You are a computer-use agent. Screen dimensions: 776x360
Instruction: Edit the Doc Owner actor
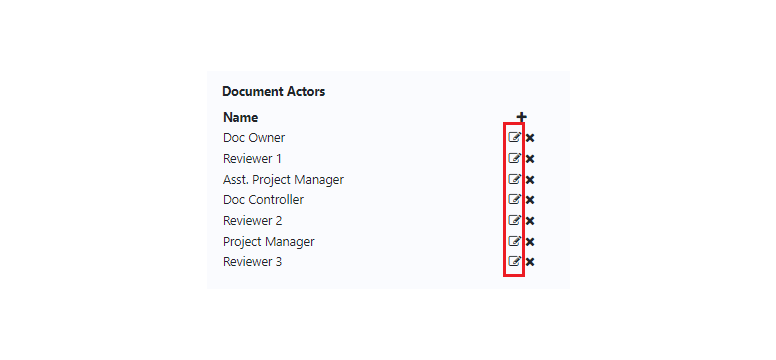[515, 137]
